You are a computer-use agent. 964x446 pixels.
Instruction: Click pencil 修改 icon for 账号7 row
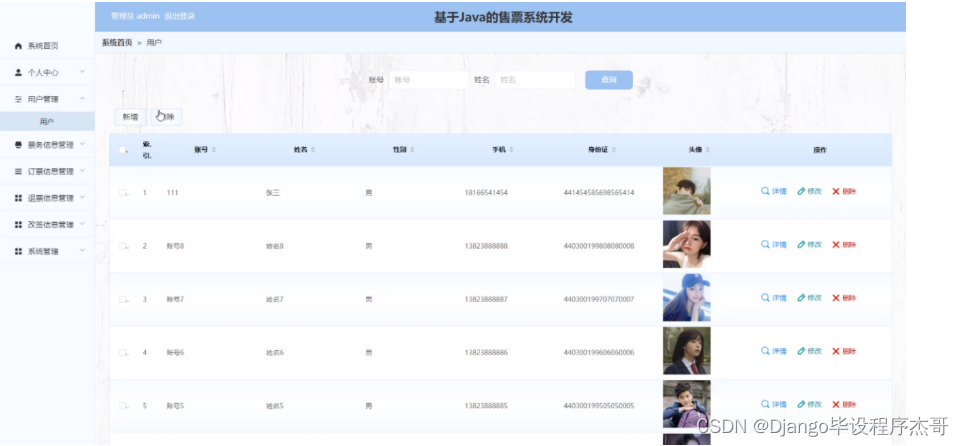coord(801,298)
